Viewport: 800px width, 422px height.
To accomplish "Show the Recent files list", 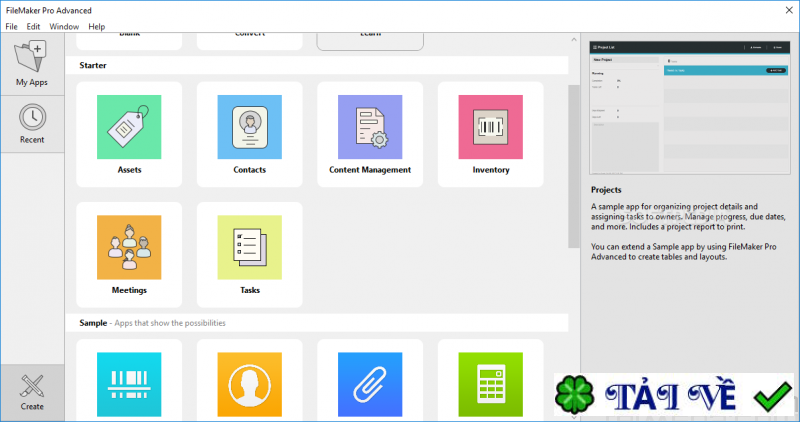I will pos(32,124).
